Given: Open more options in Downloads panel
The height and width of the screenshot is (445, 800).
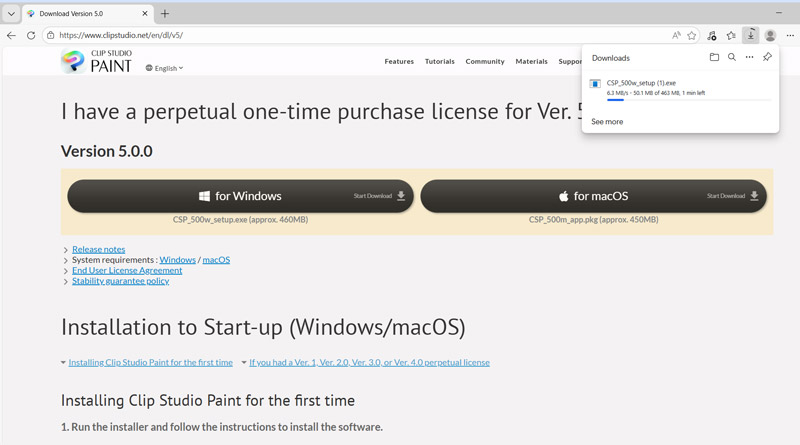Looking at the screenshot, I should 749,58.
